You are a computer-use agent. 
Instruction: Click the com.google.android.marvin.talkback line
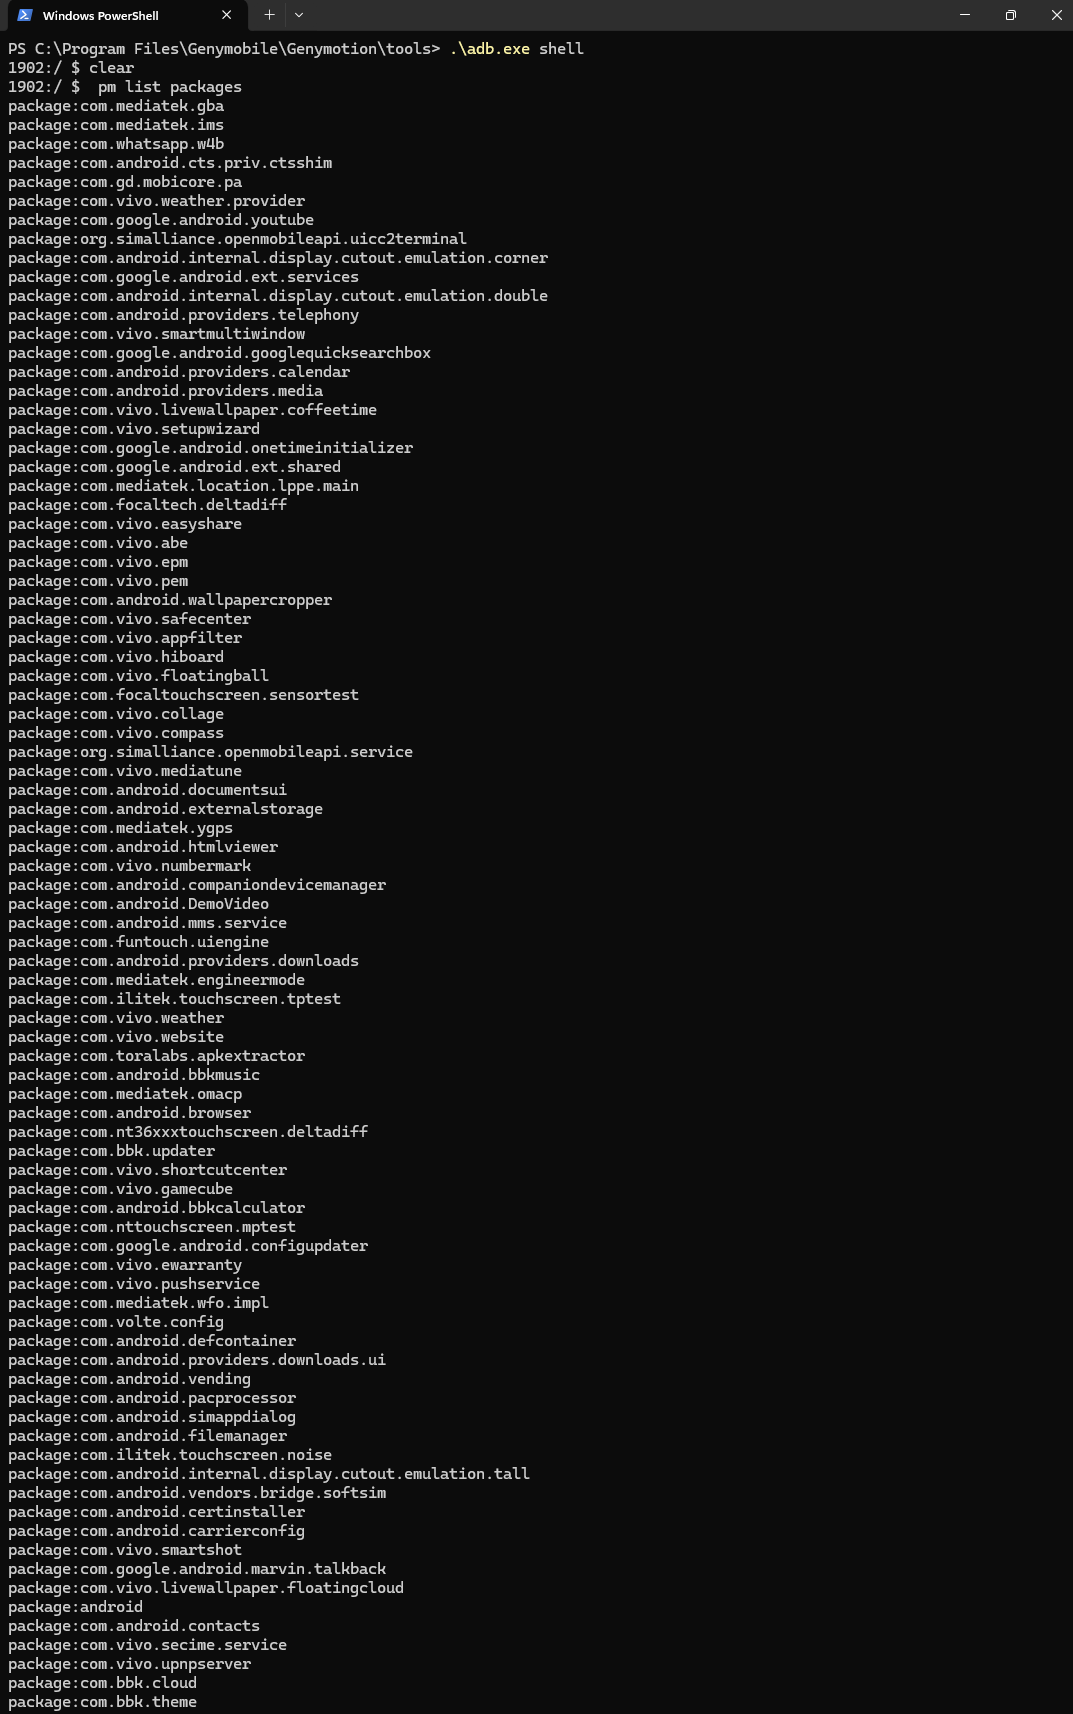click(197, 1569)
